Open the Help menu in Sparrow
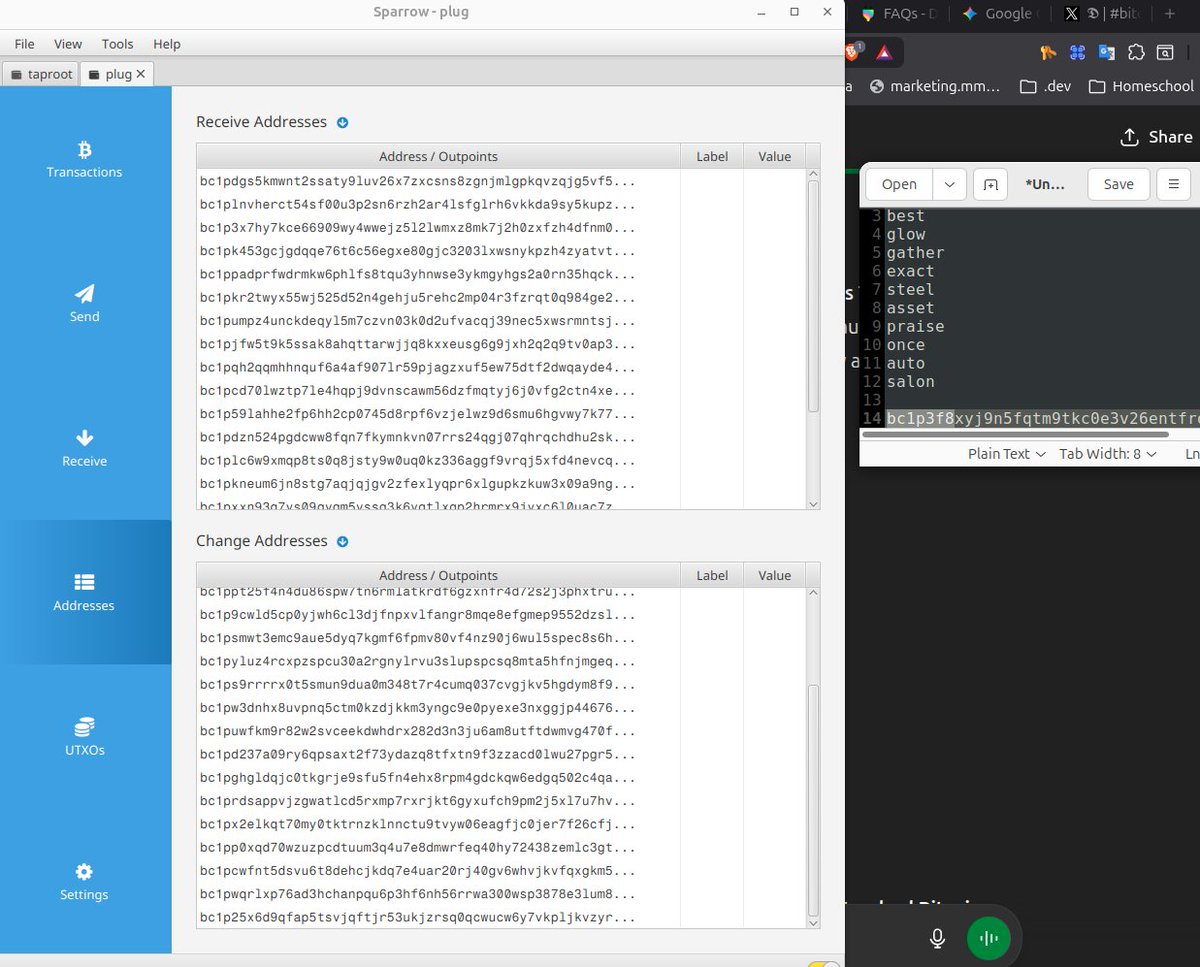 point(167,44)
